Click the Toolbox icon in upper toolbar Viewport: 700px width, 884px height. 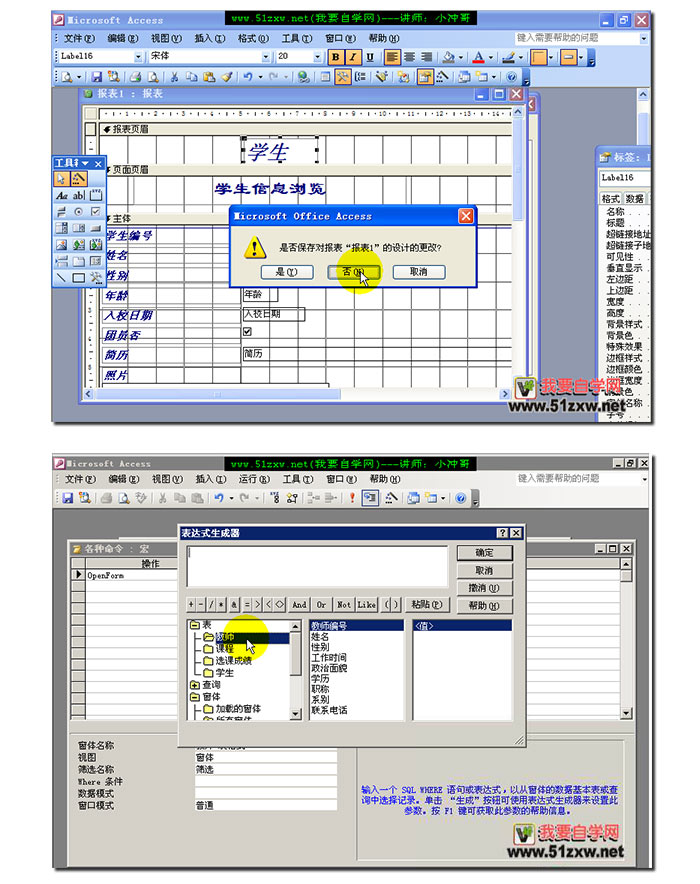(343, 77)
